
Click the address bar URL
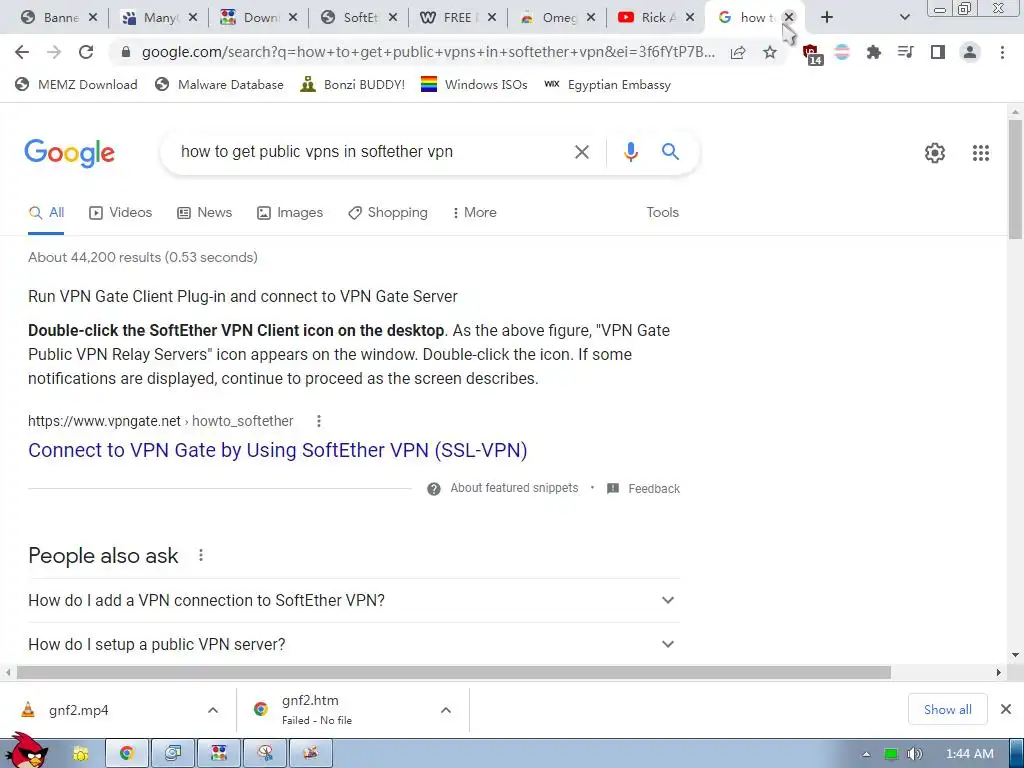pos(428,52)
